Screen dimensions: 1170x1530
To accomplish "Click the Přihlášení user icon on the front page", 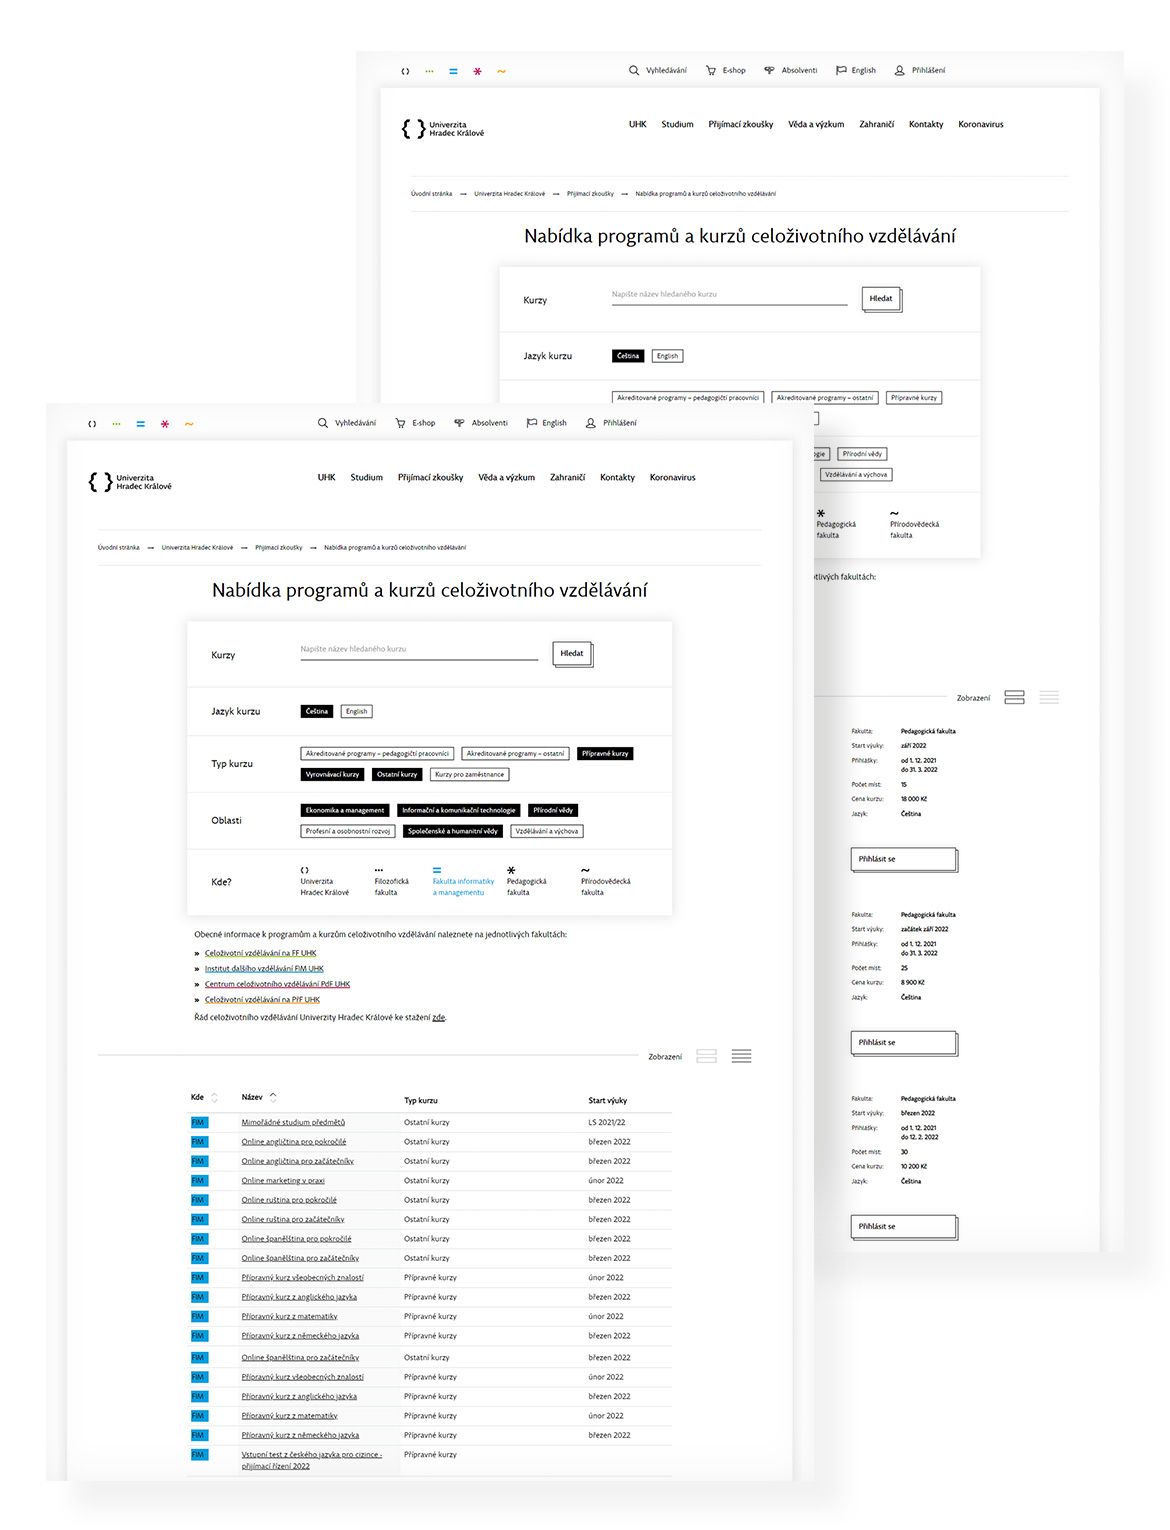I will 591,423.
